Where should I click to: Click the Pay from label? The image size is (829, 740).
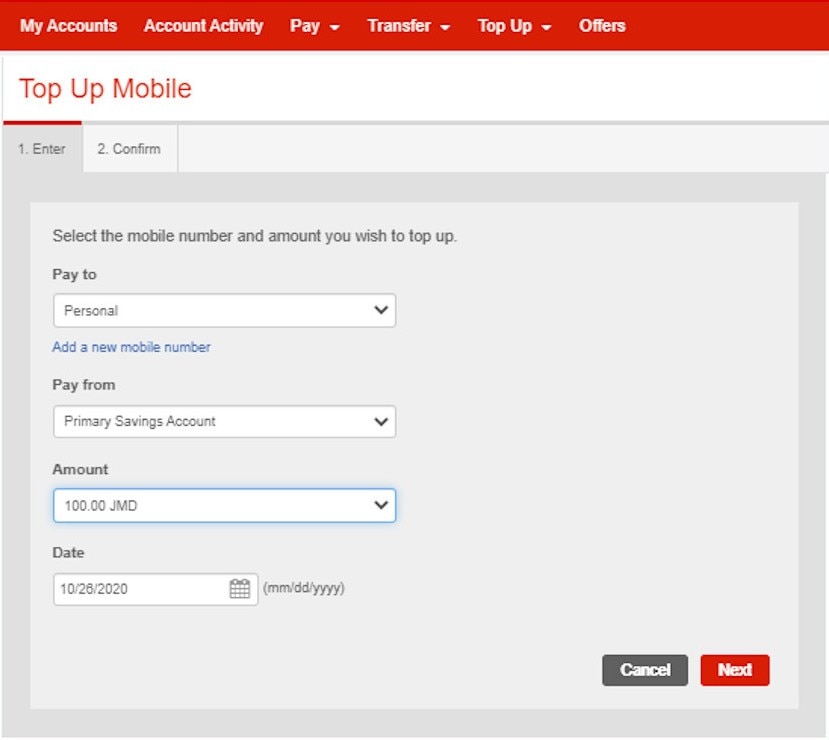tap(84, 384)
